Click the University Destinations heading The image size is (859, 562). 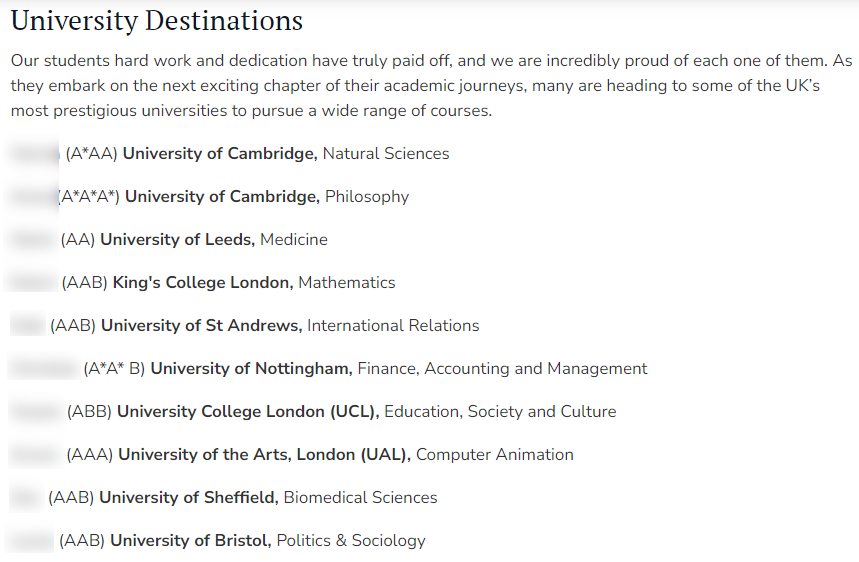(x=157, y=21)
